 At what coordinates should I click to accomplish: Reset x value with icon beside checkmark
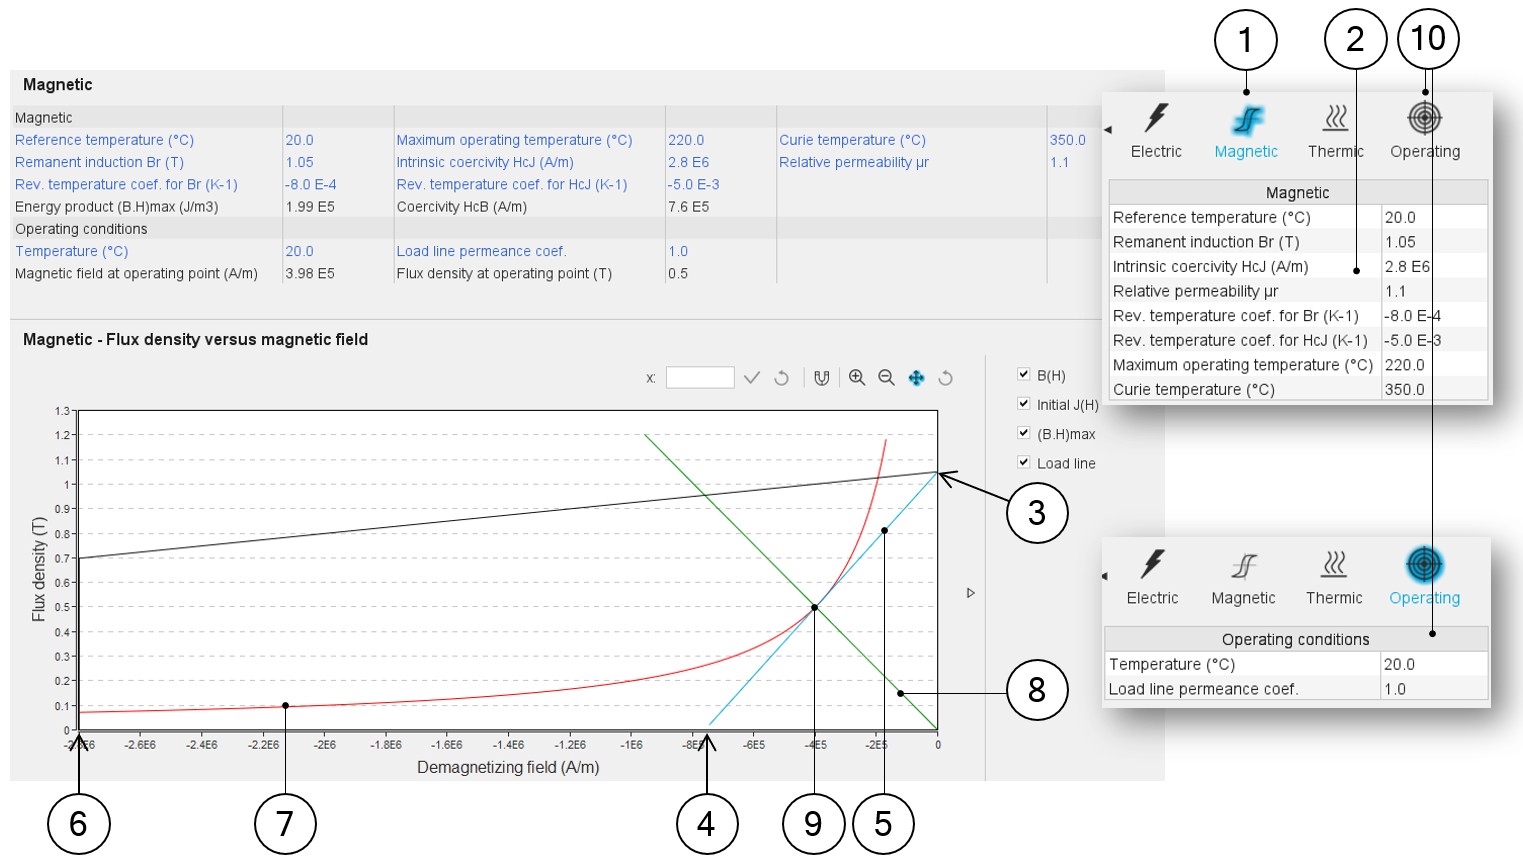tap(782, 378)
